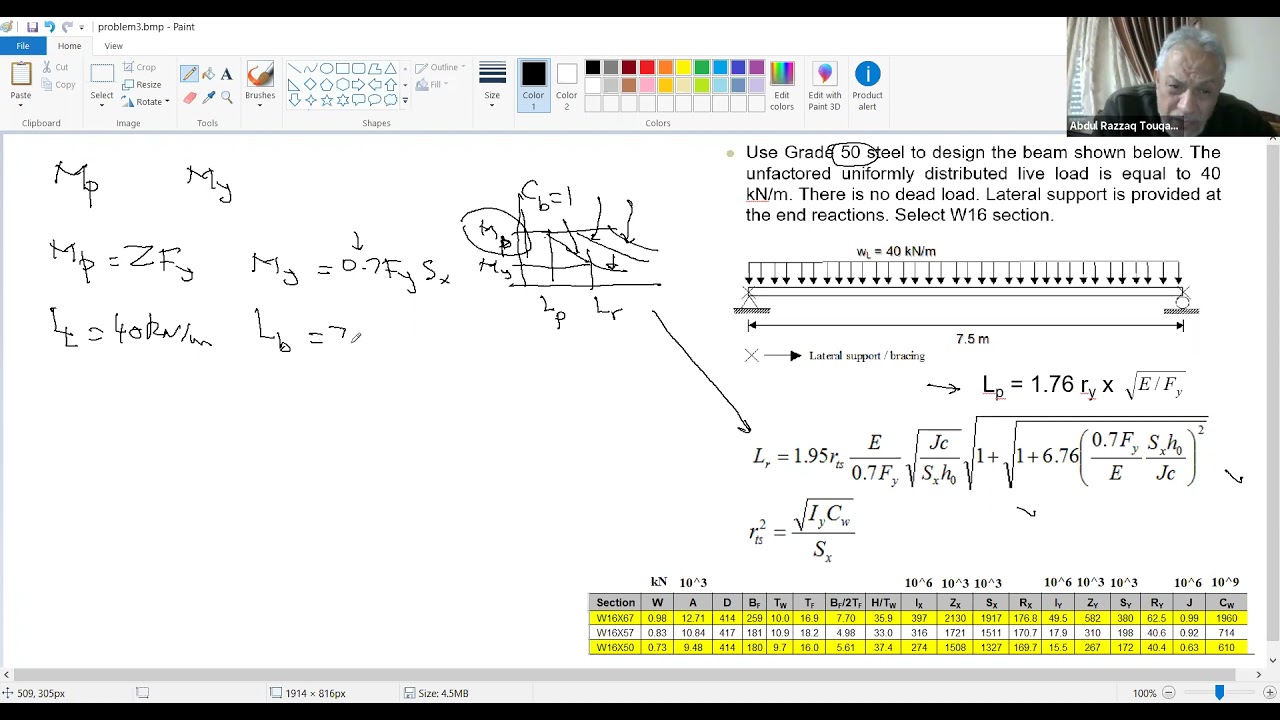Expand the Shapes gallery more arrow

pyautogui.click(x=404, y=101)
